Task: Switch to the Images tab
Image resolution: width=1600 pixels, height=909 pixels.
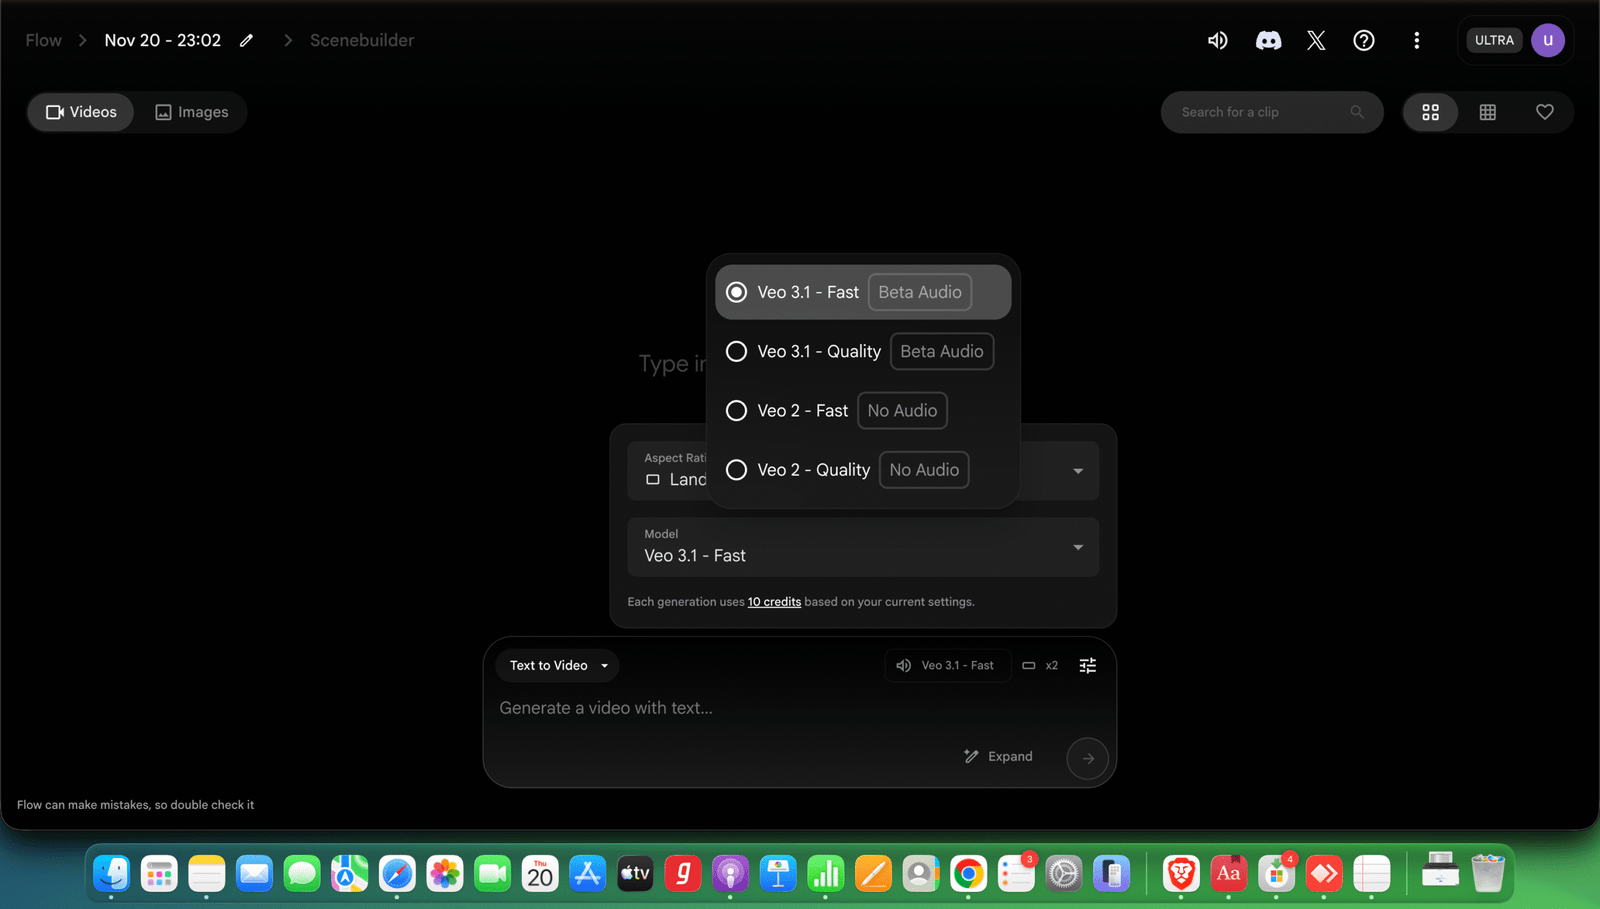Action: click(192, 112)
